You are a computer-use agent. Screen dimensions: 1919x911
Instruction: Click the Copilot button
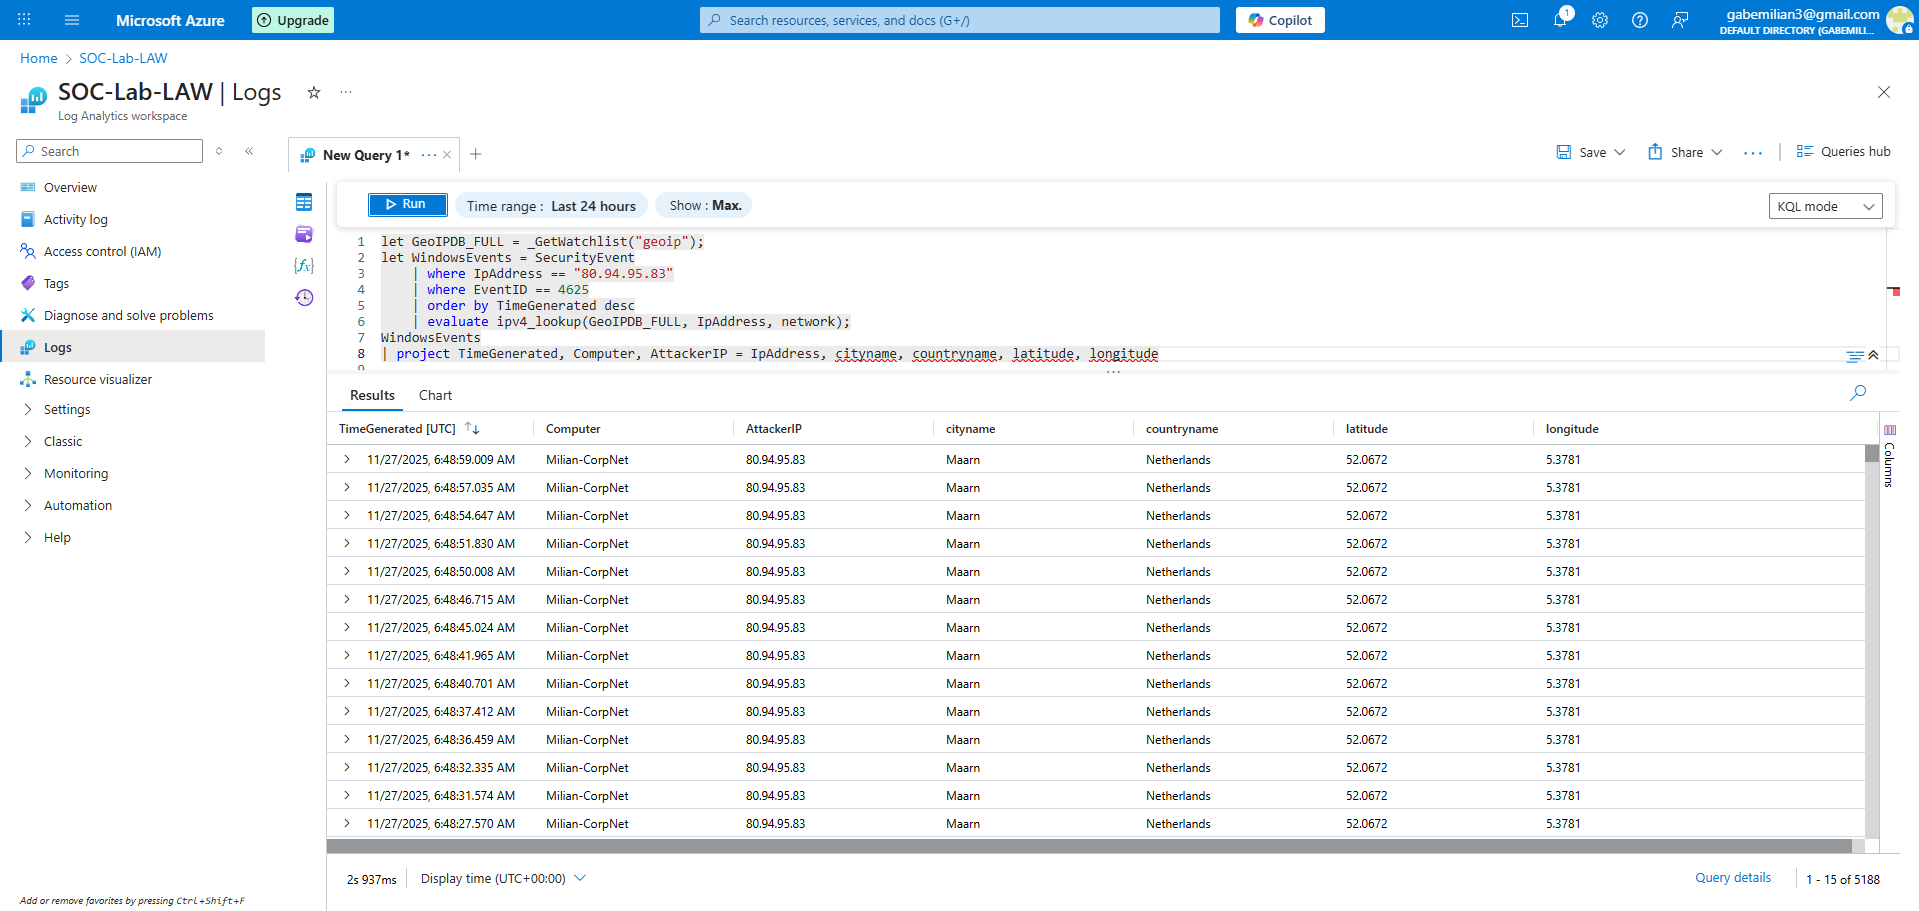[x=1280, y=20]
